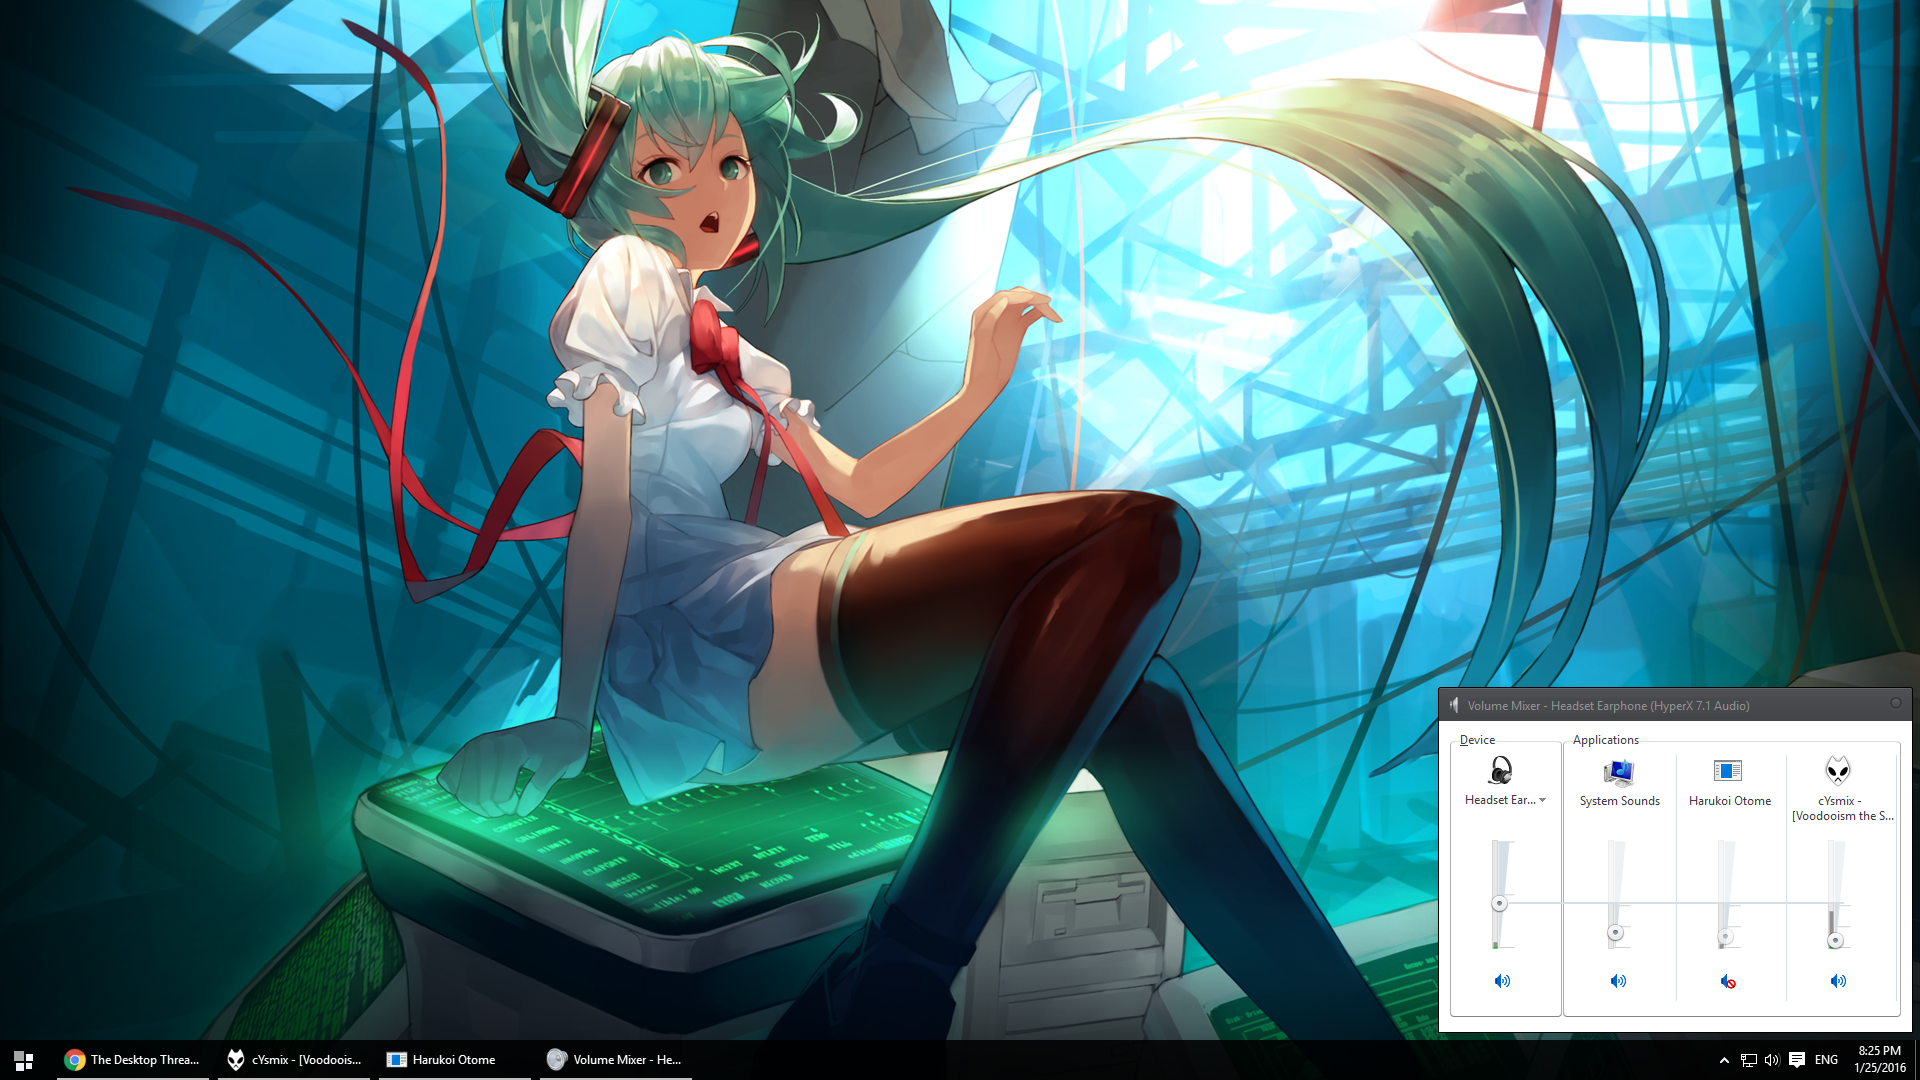Click the network tray icon
The height and width of the screenshot is (1080, 1920).
1748,1060
